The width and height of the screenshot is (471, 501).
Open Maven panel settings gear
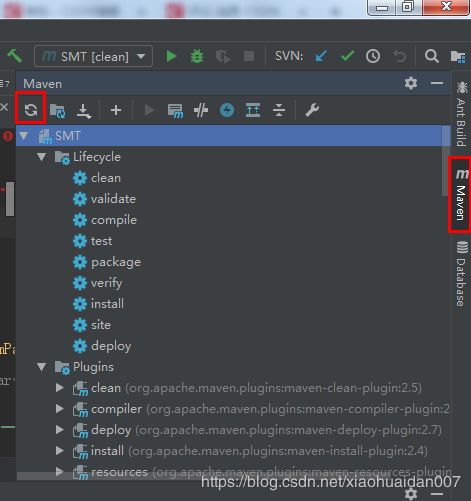411,83
